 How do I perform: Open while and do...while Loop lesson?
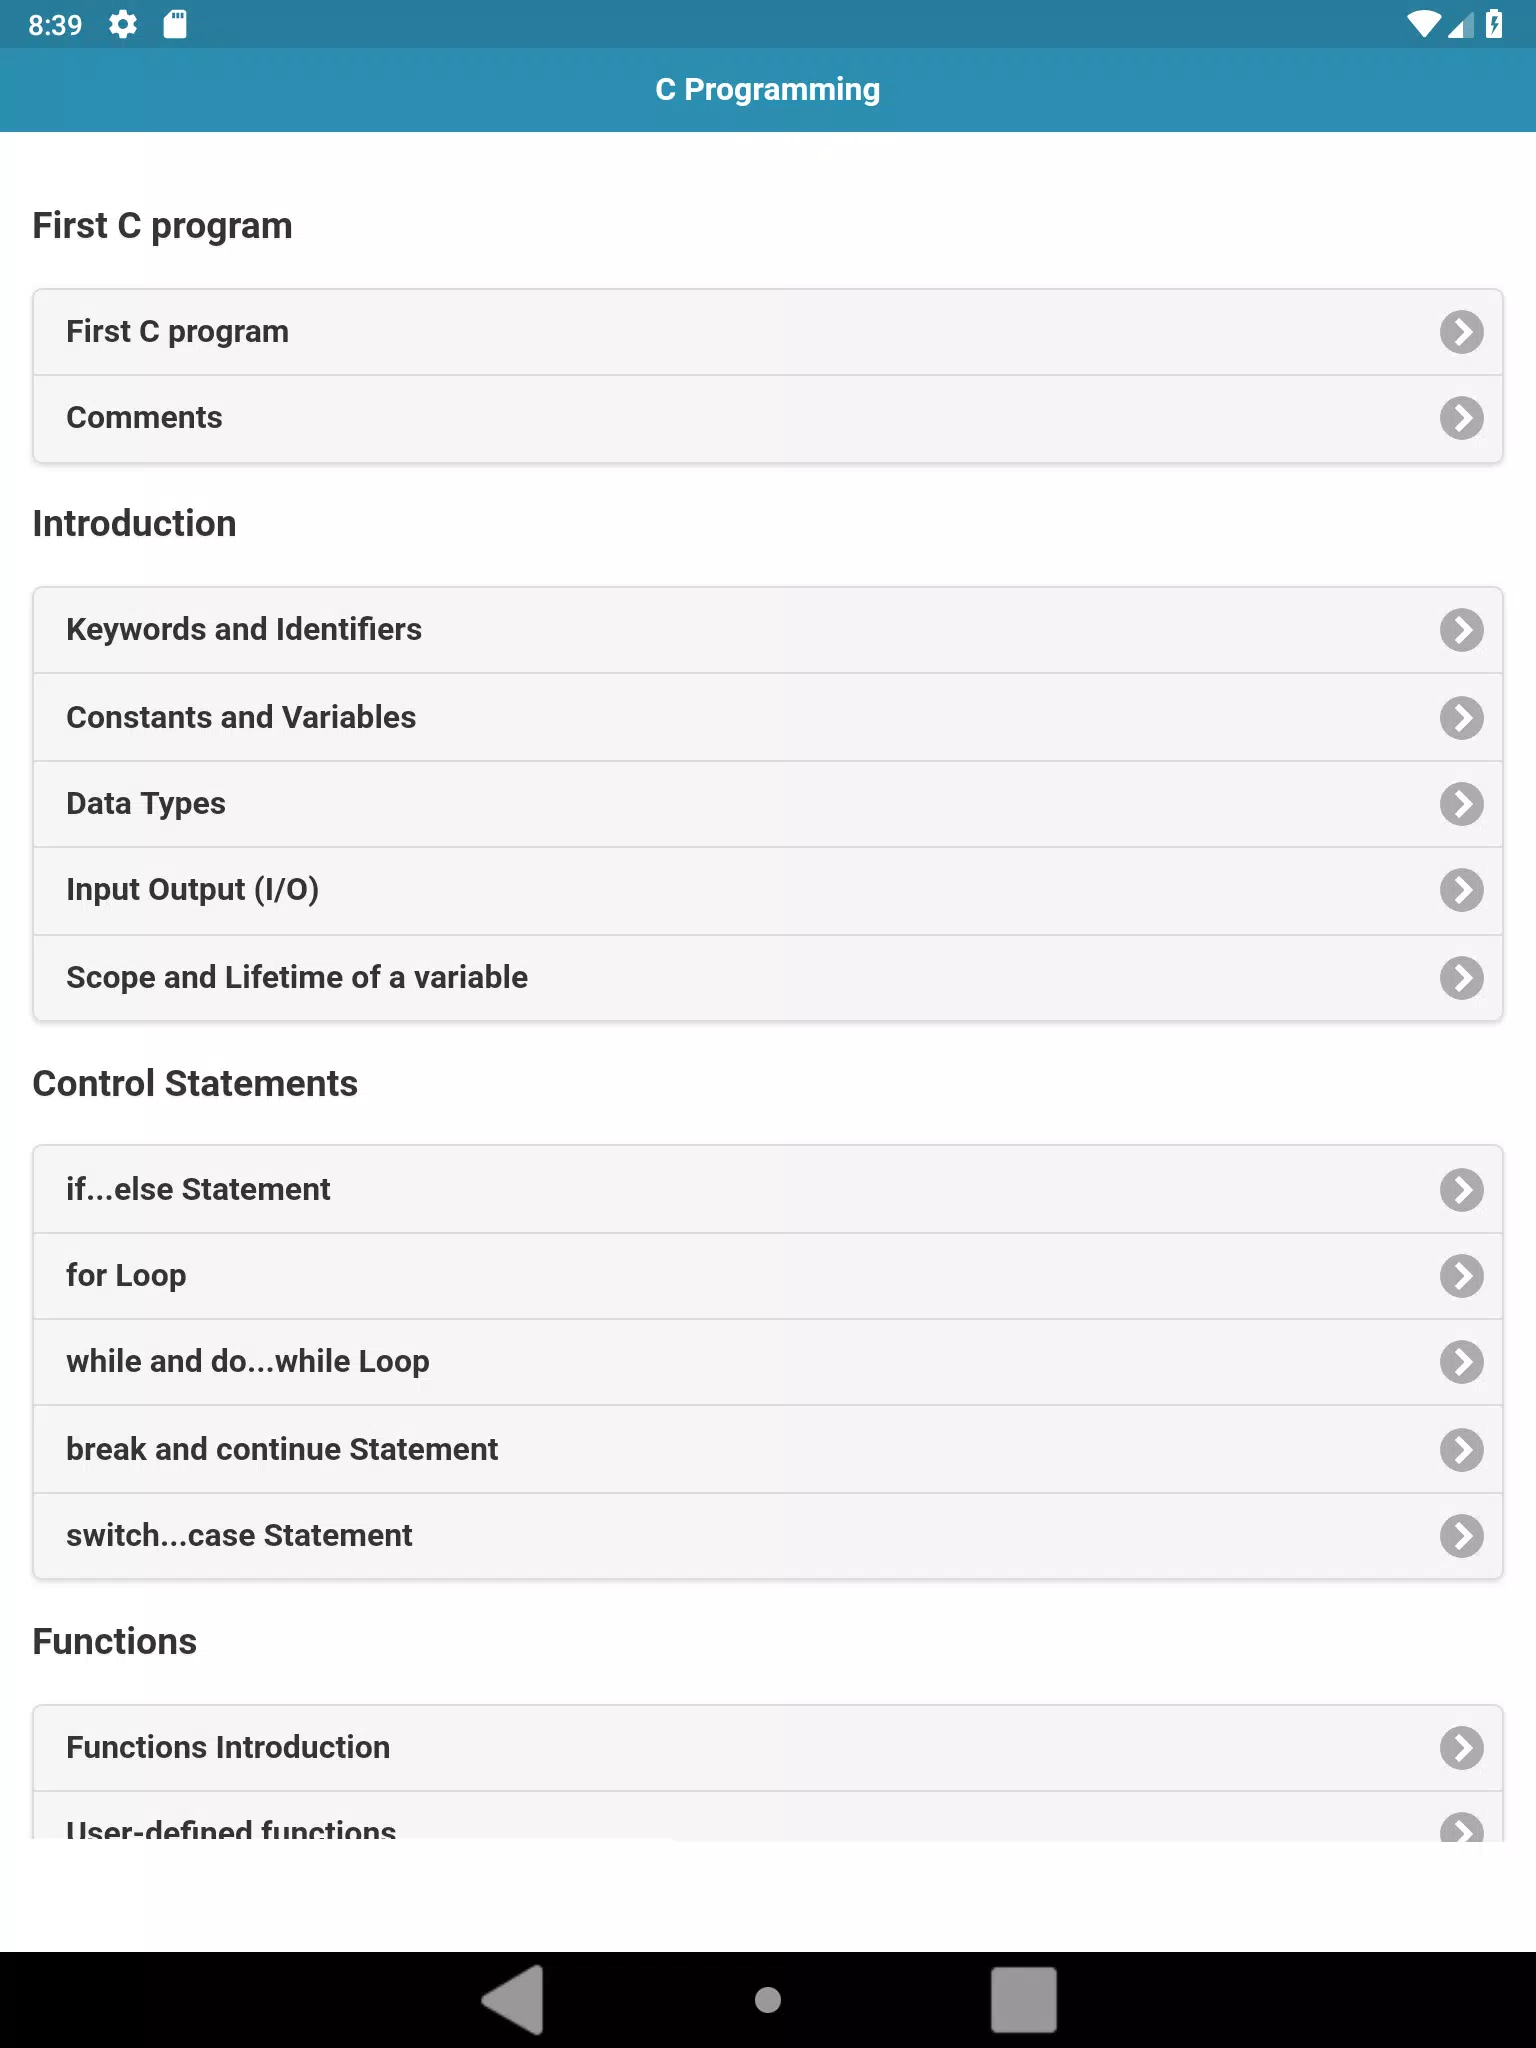coord(768,1362)
